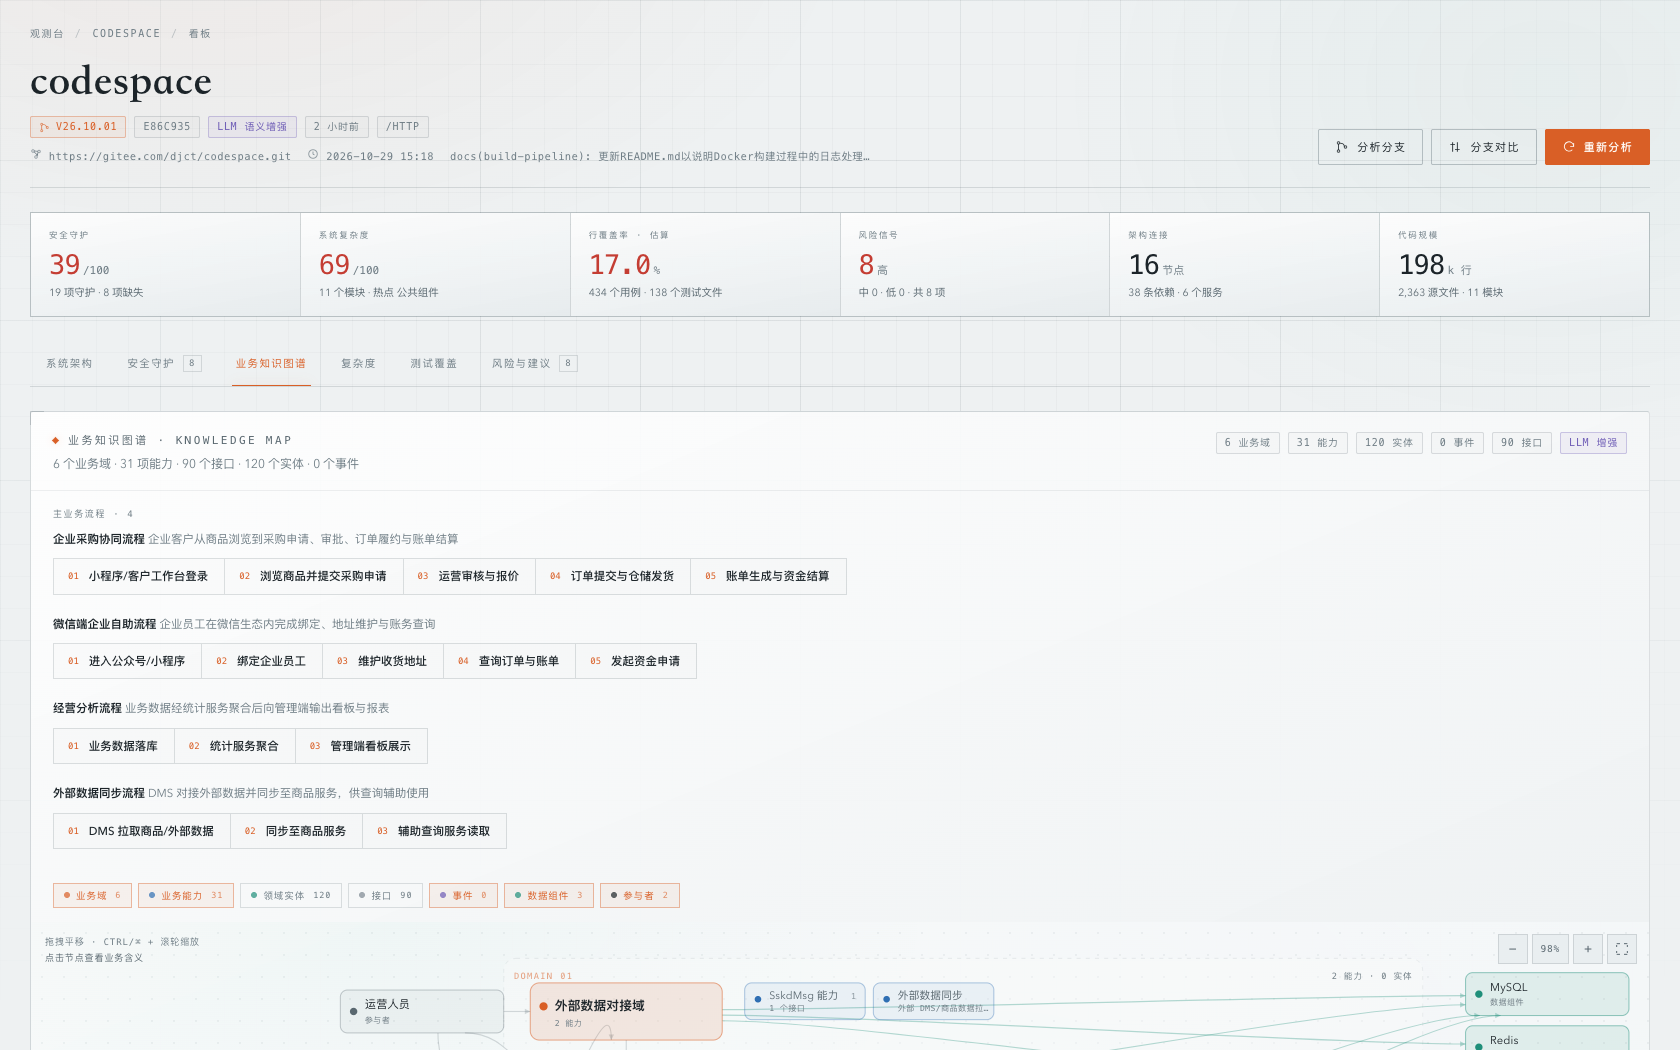Click the sort arrows icon in 分支对比
1680x1050 pixels.
(1455, 147)
